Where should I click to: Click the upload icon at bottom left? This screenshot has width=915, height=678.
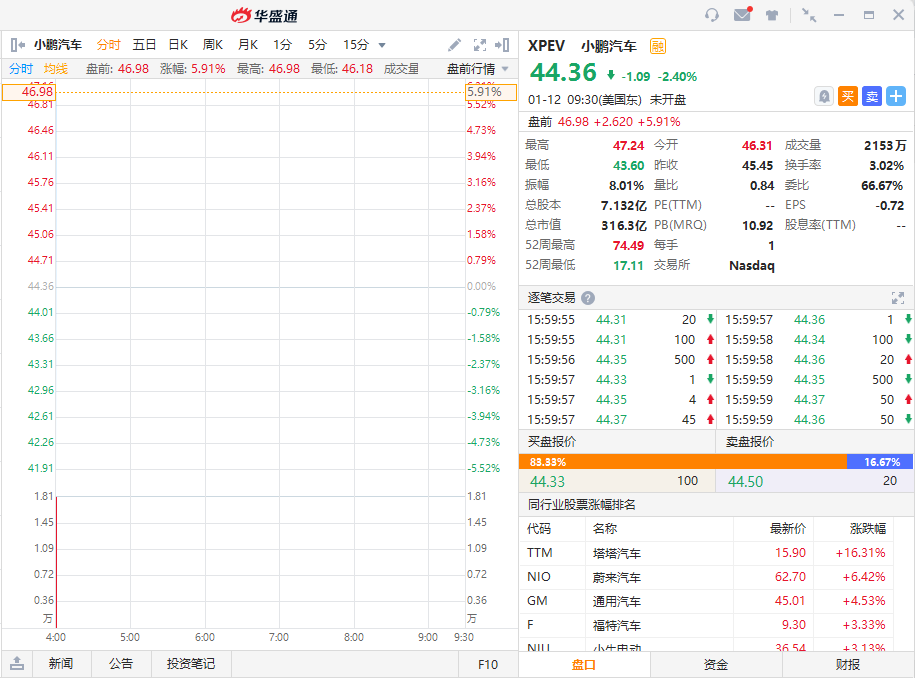coord(17,664)
